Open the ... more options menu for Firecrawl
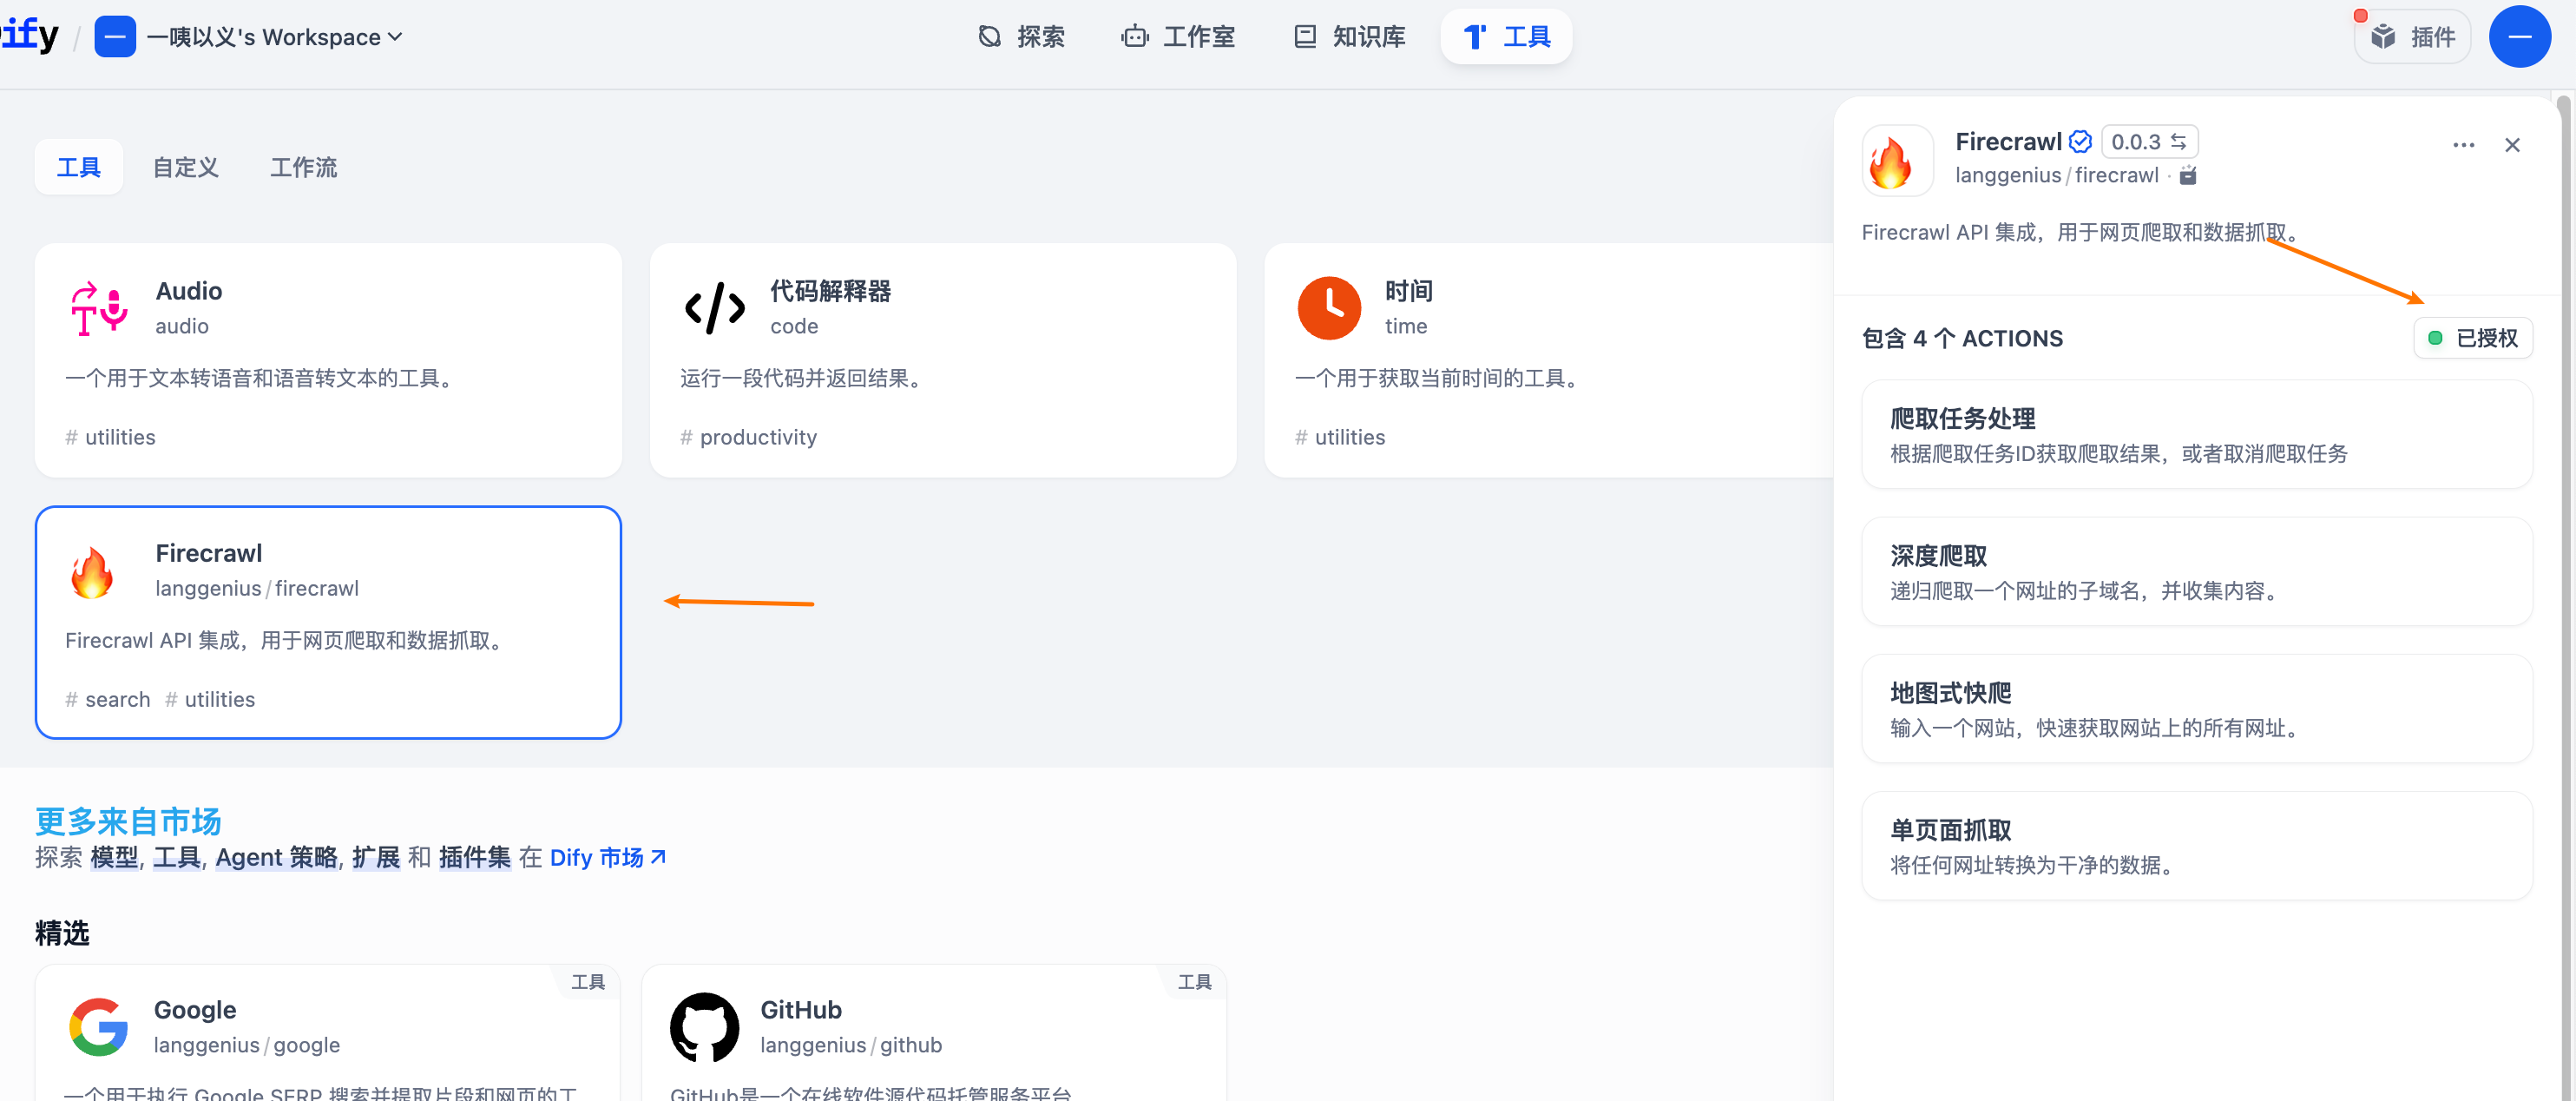This screenshot has width=2576, height=1101. 2463,144
